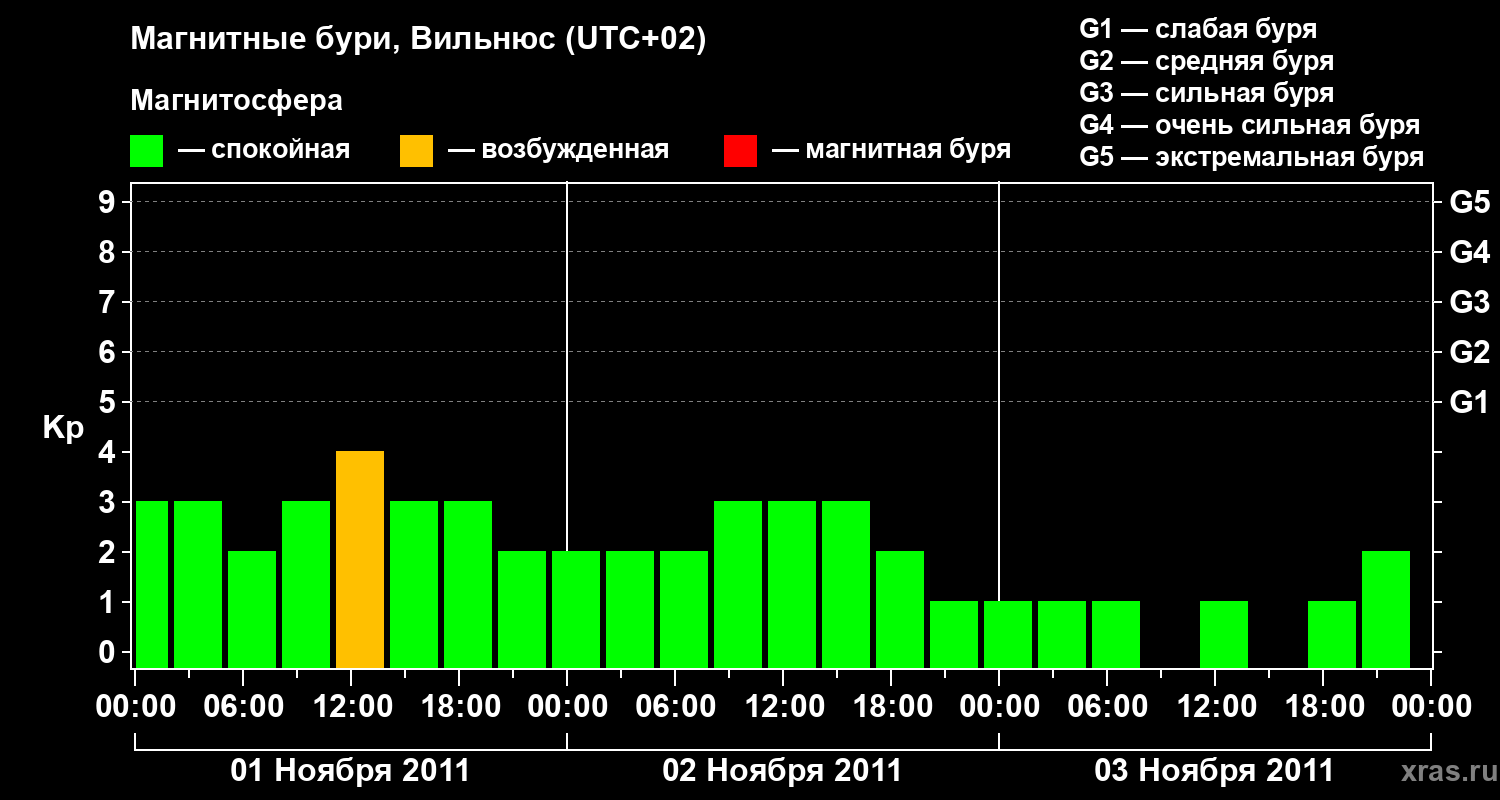The height and width of the screenshot is (800, 1500).
Task: Click the '7' value on the Kp axis
Action: point(107,302)
